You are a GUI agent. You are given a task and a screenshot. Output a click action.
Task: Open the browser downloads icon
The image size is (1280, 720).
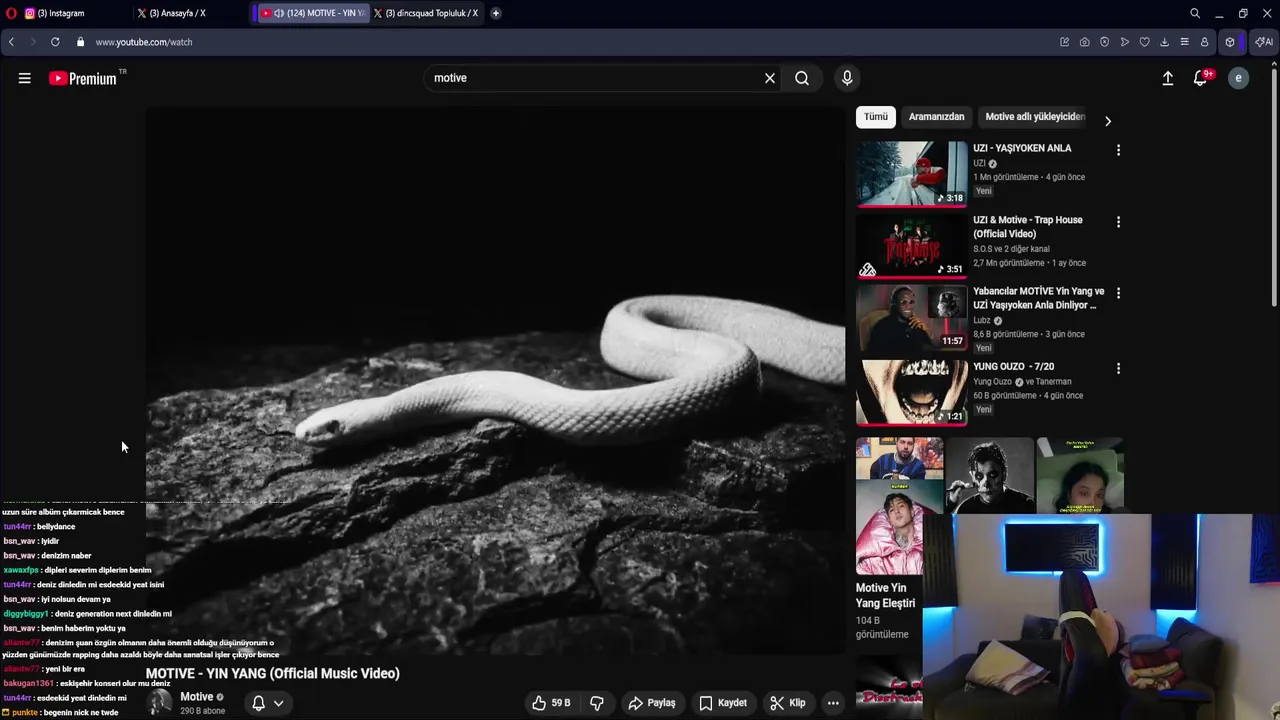pyautogui.click(x=1165, y=42)
